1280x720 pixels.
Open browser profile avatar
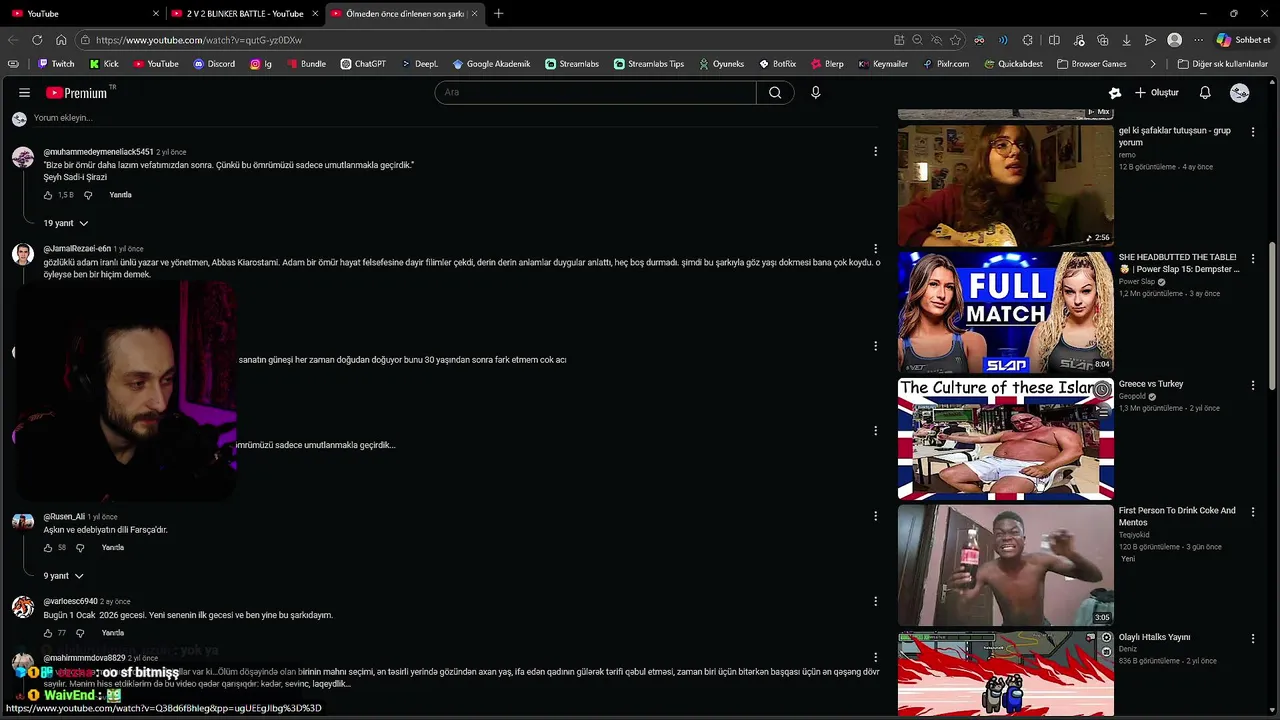1174,40
